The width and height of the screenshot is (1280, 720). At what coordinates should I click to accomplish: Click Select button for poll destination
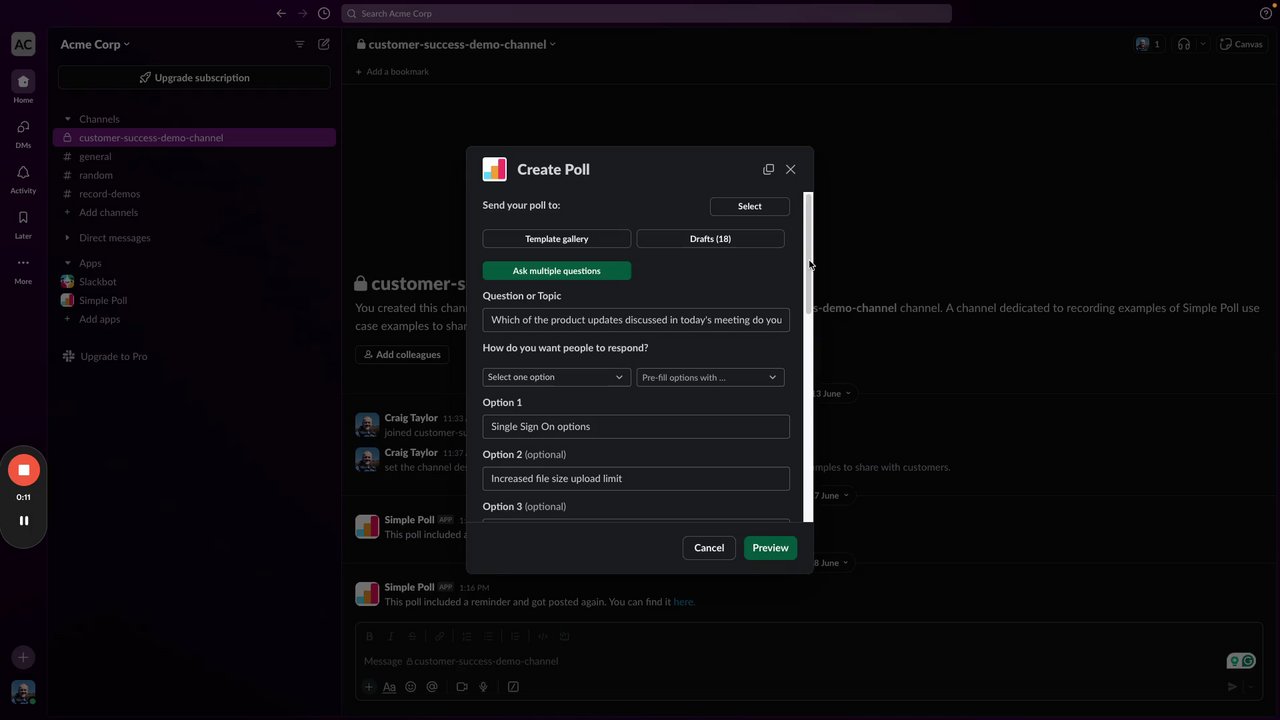750,206
